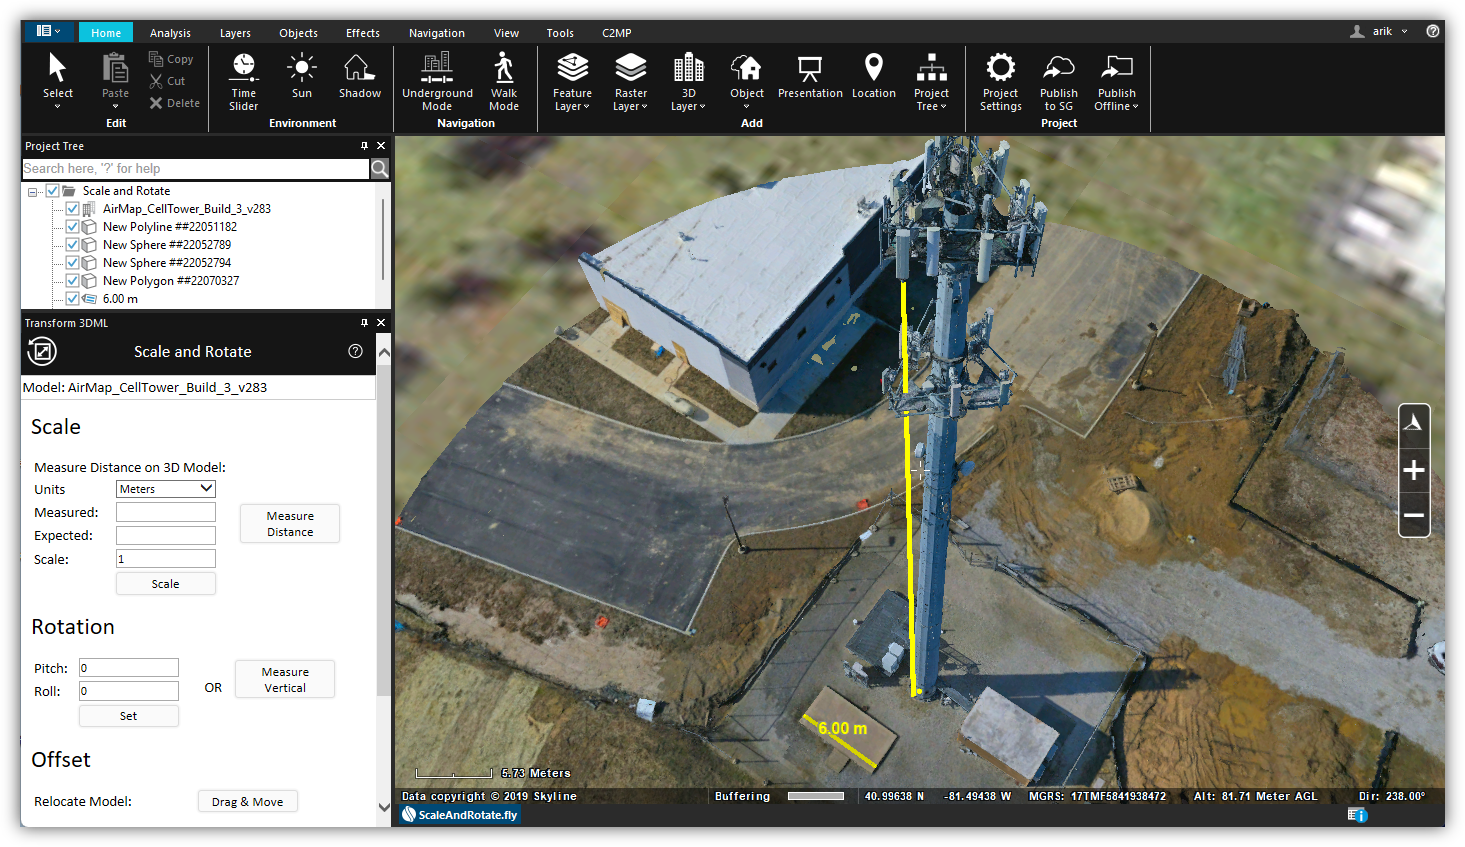Add a Location object
1465x847 pixels.
coord(873,82)
